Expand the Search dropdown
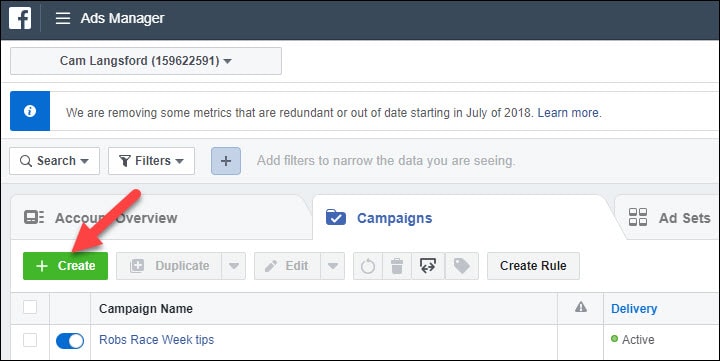The height and width of the screenshot is (361, 720). [54, 161]
